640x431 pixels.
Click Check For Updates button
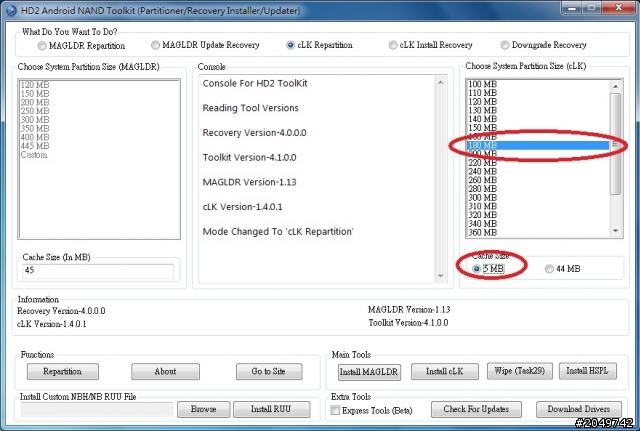coord(476,409)
